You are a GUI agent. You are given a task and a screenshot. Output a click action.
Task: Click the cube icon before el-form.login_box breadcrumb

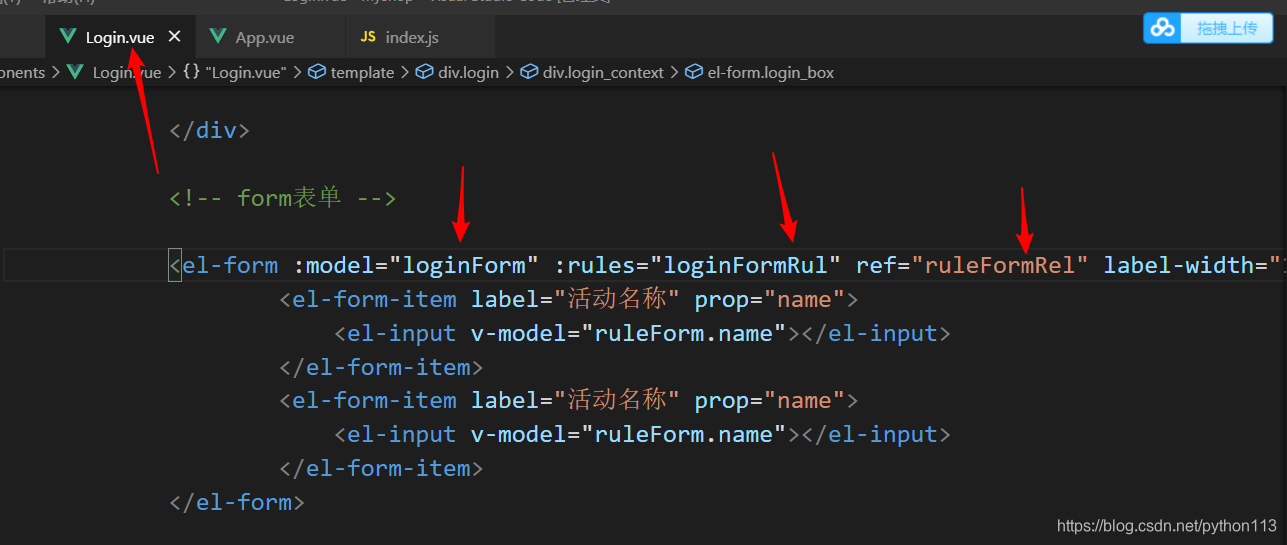tap(693, 72)
